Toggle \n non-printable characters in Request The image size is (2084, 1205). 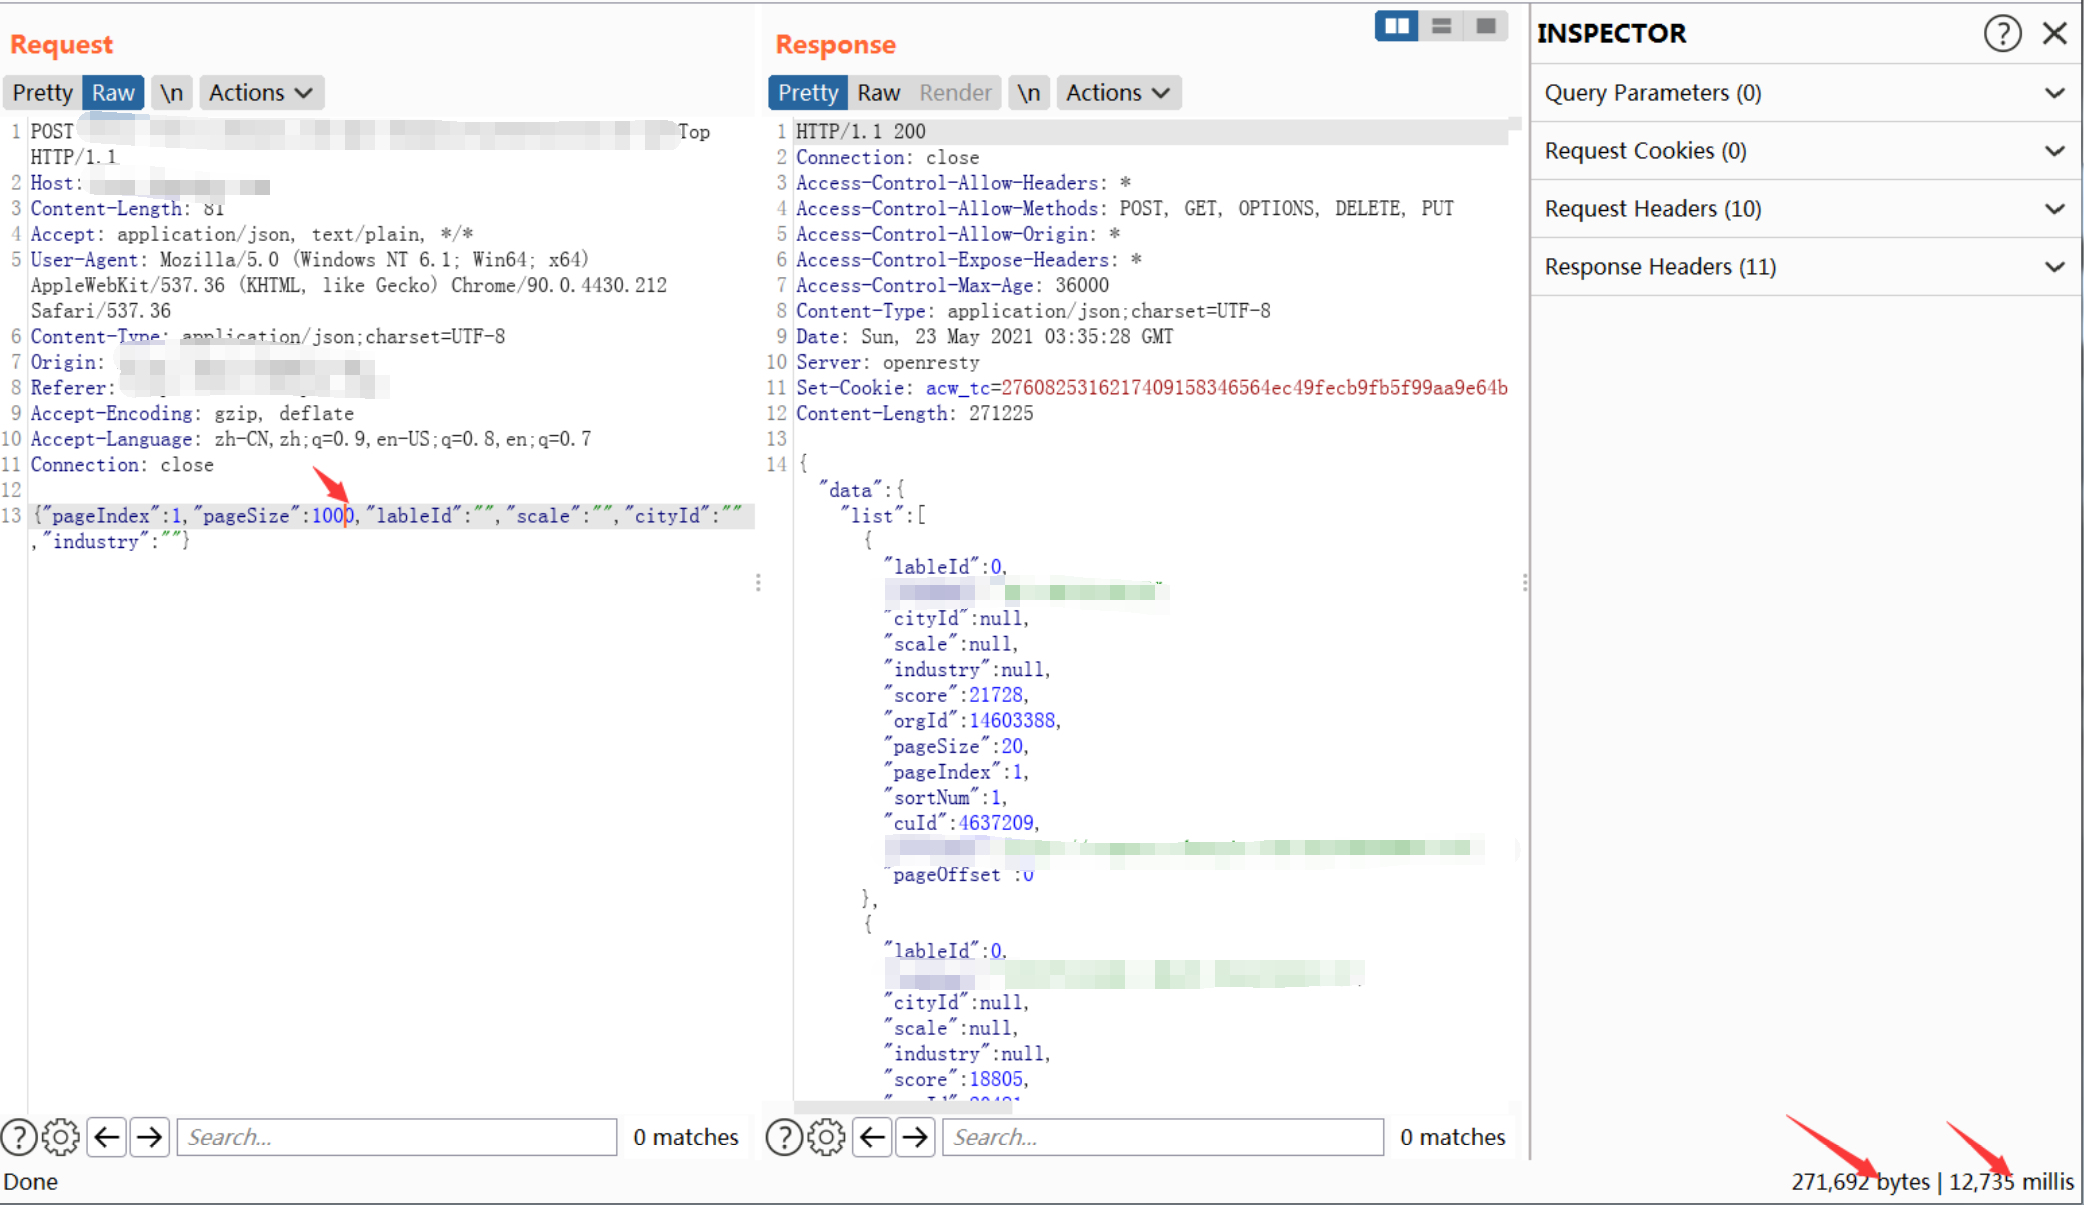coord(171,93)
